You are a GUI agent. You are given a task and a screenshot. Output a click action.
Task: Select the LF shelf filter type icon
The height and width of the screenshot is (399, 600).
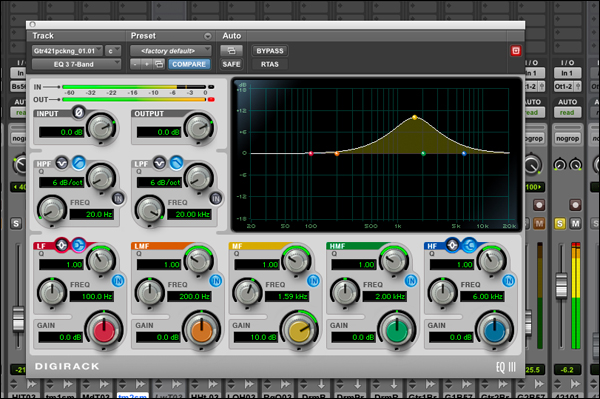tap(78, 245)
